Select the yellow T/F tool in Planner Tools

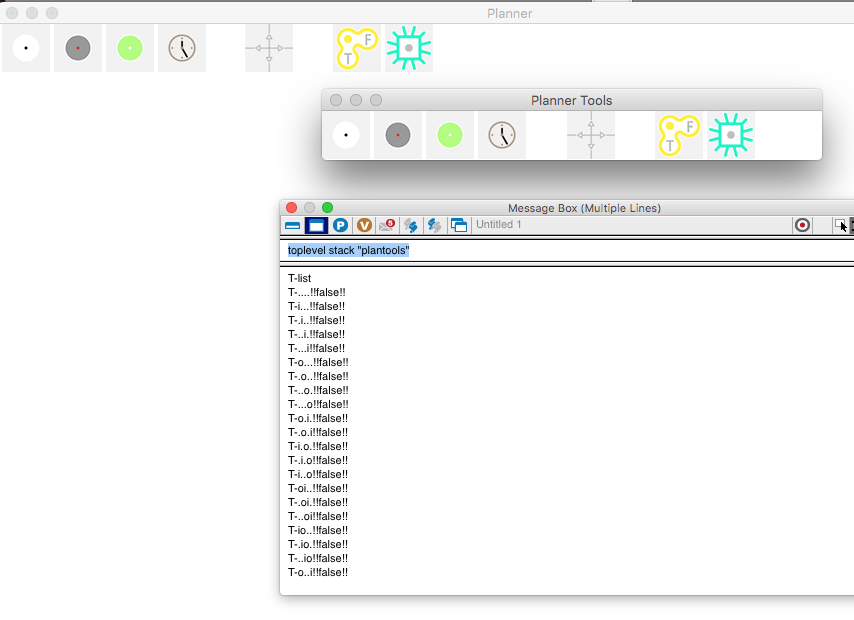[679, 135]
